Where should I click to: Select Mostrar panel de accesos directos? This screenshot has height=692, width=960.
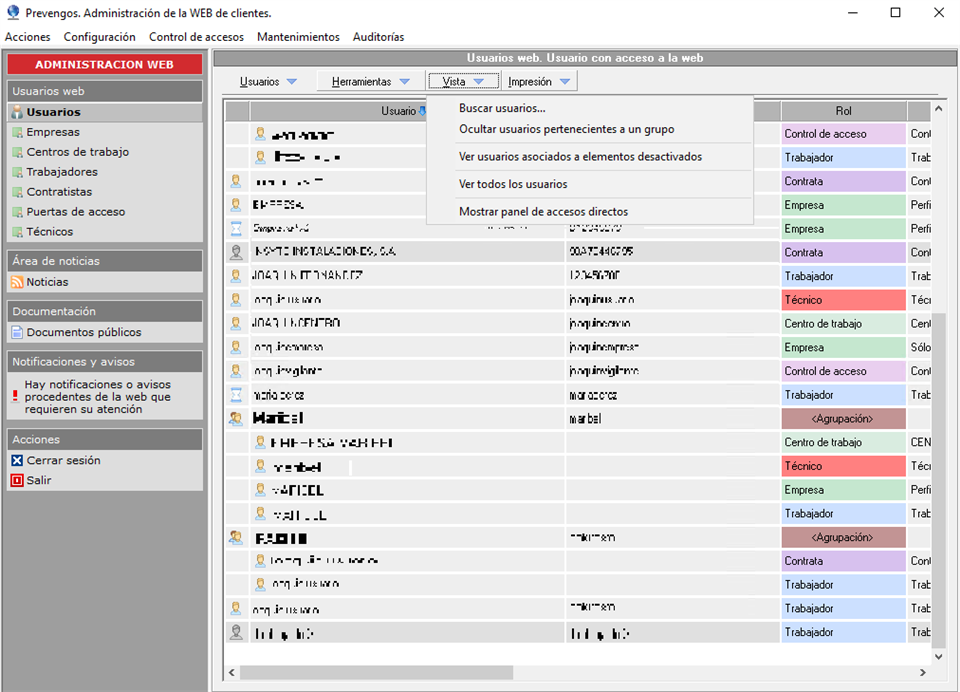(x=543, y=212)
